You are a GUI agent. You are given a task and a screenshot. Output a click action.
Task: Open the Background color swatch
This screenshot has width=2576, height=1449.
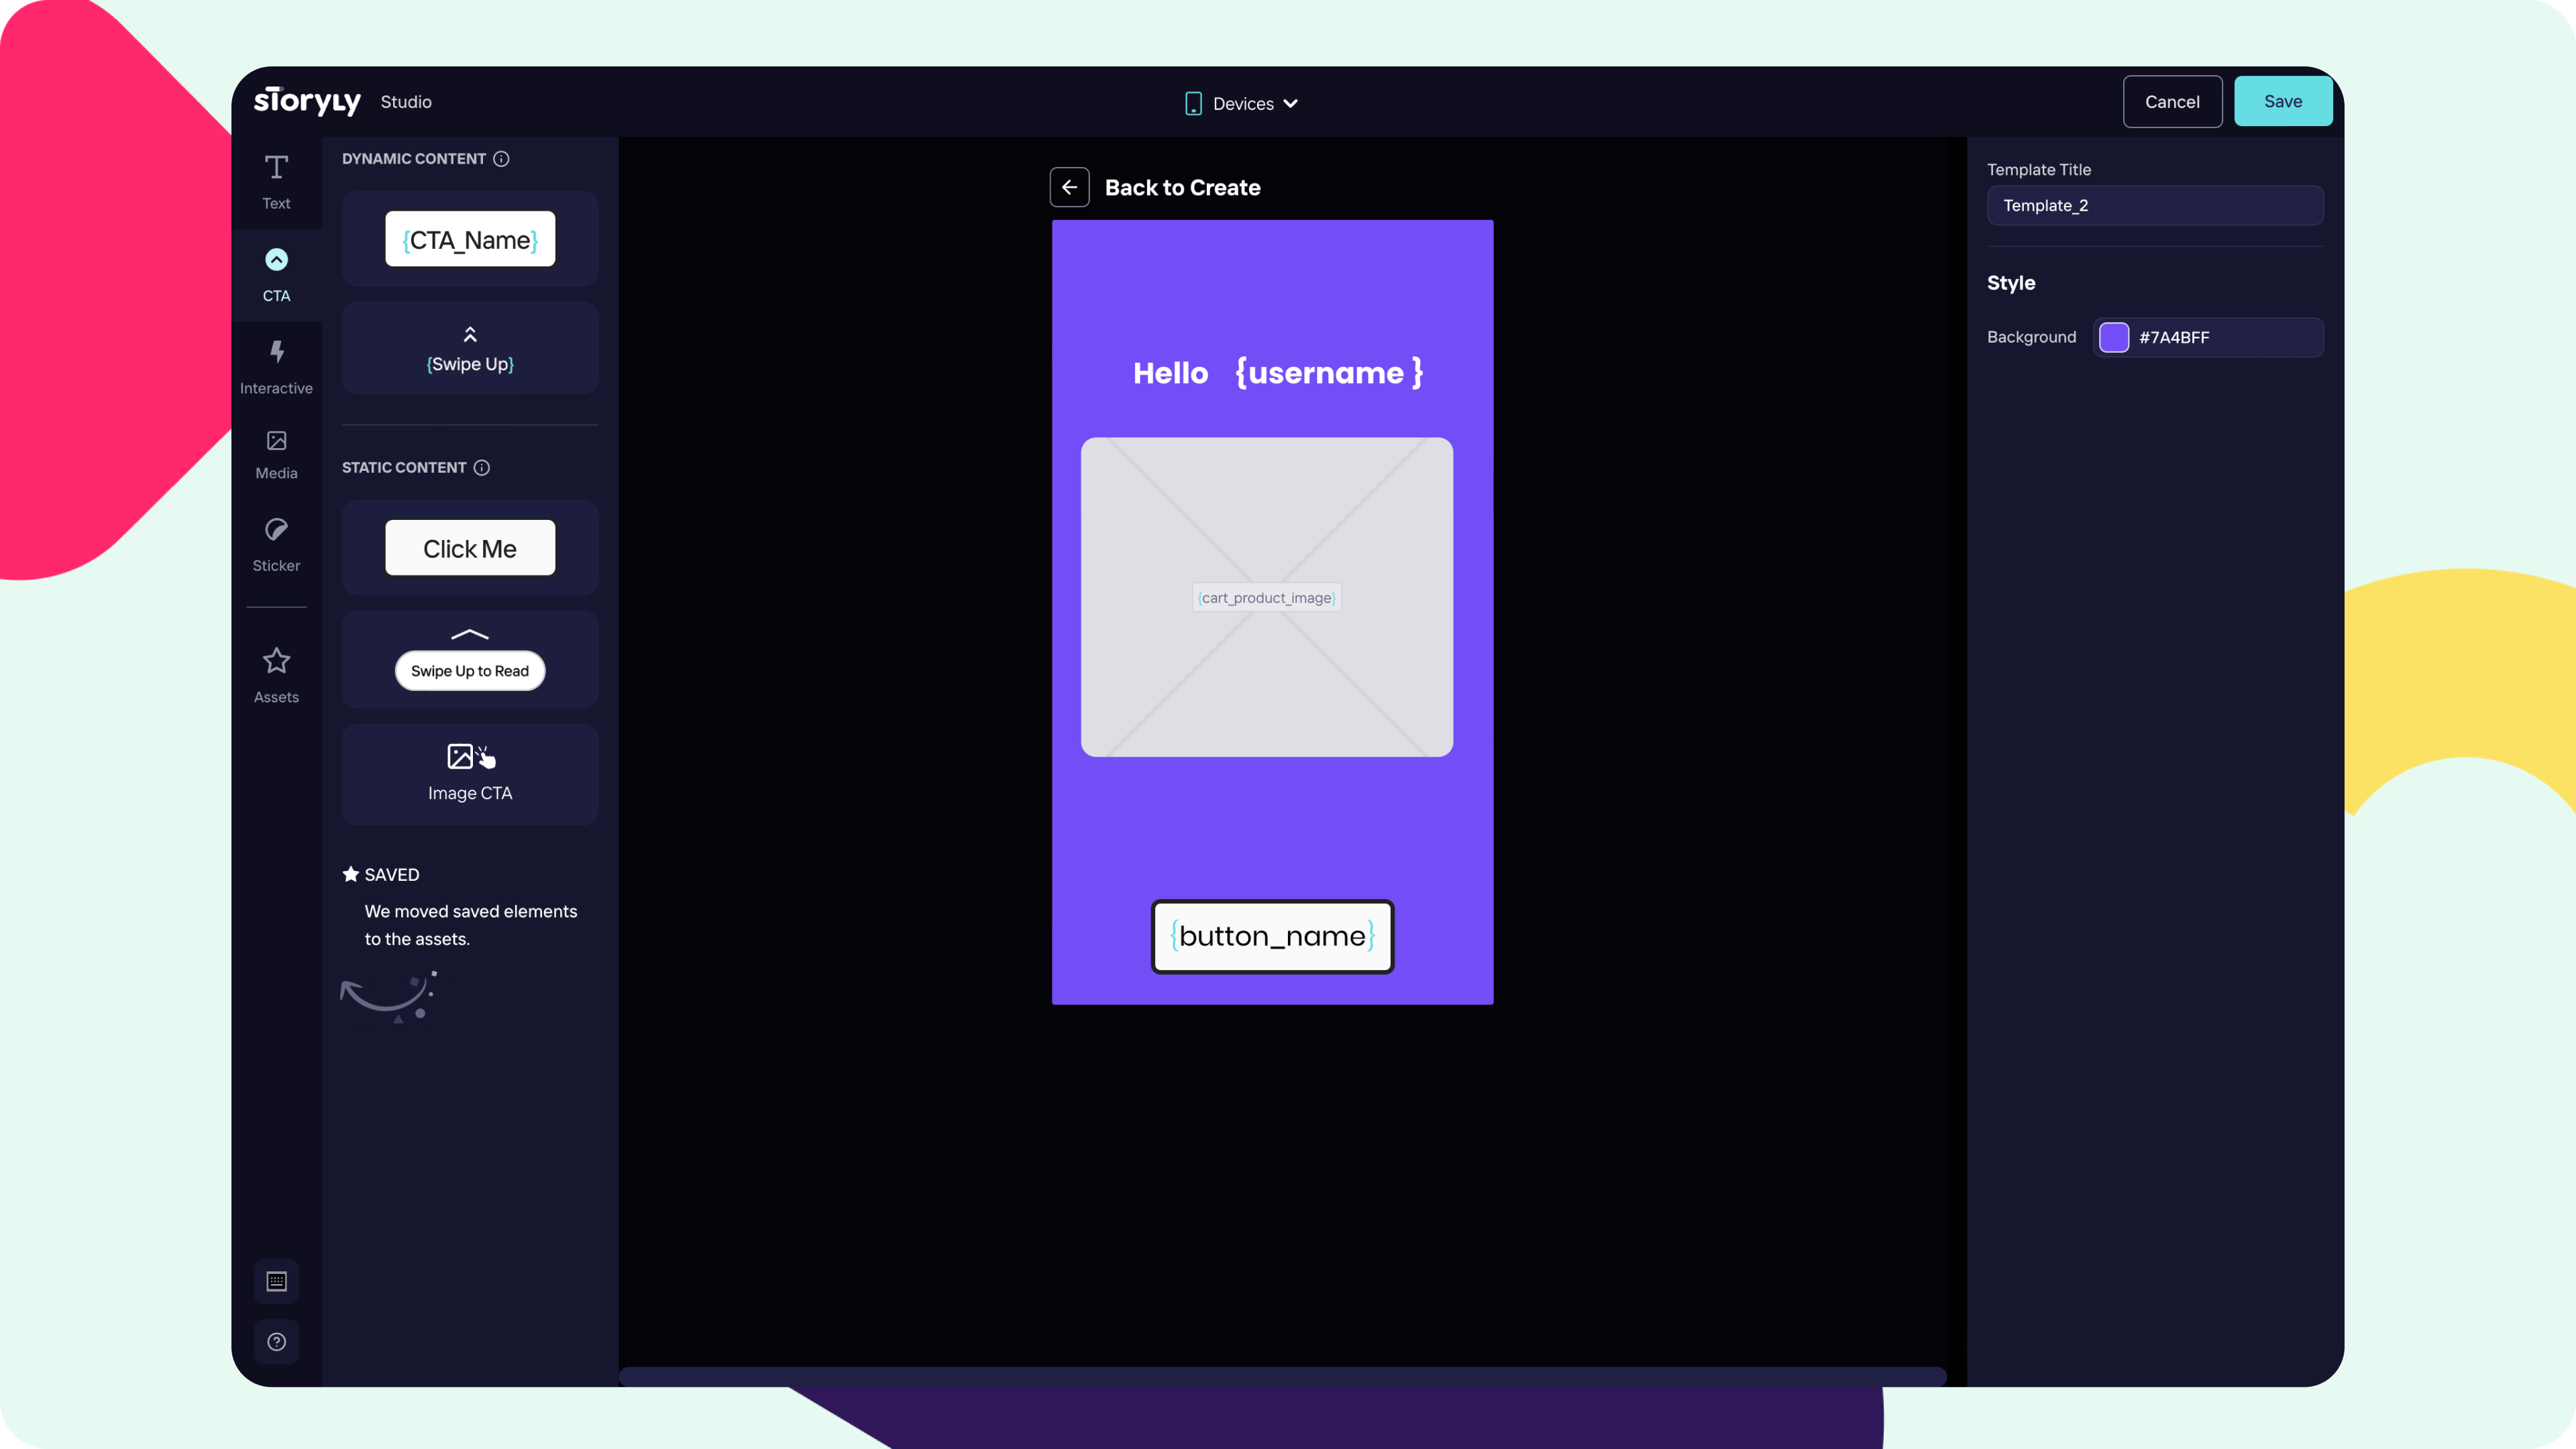(x=2113, y=337)
